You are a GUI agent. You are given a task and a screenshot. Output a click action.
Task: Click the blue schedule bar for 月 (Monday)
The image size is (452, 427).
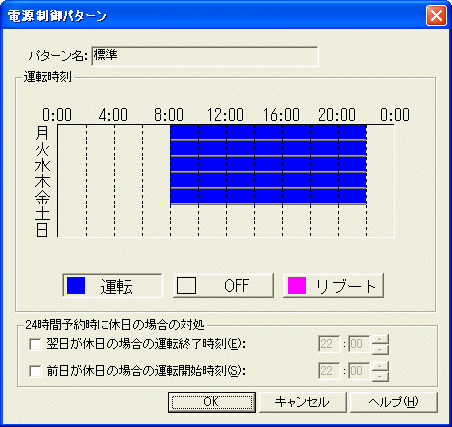tap(268, 132)
